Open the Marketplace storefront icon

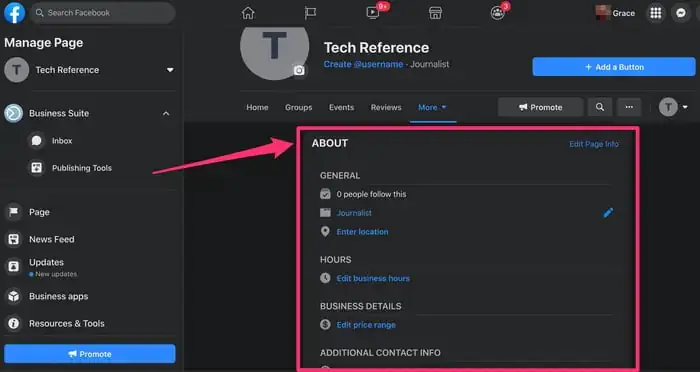coord(435,13)
